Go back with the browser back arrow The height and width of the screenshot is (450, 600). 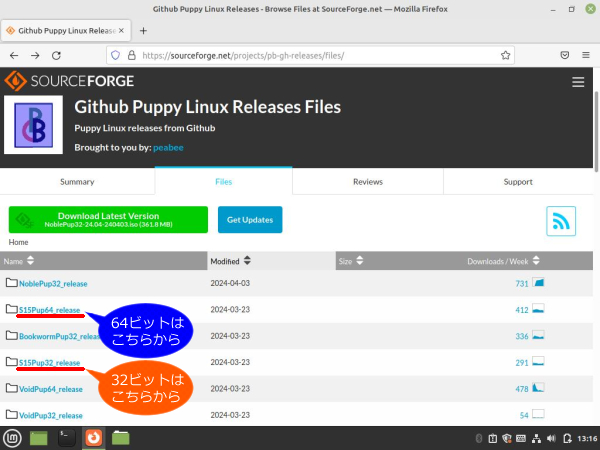(x=14, y=55)
